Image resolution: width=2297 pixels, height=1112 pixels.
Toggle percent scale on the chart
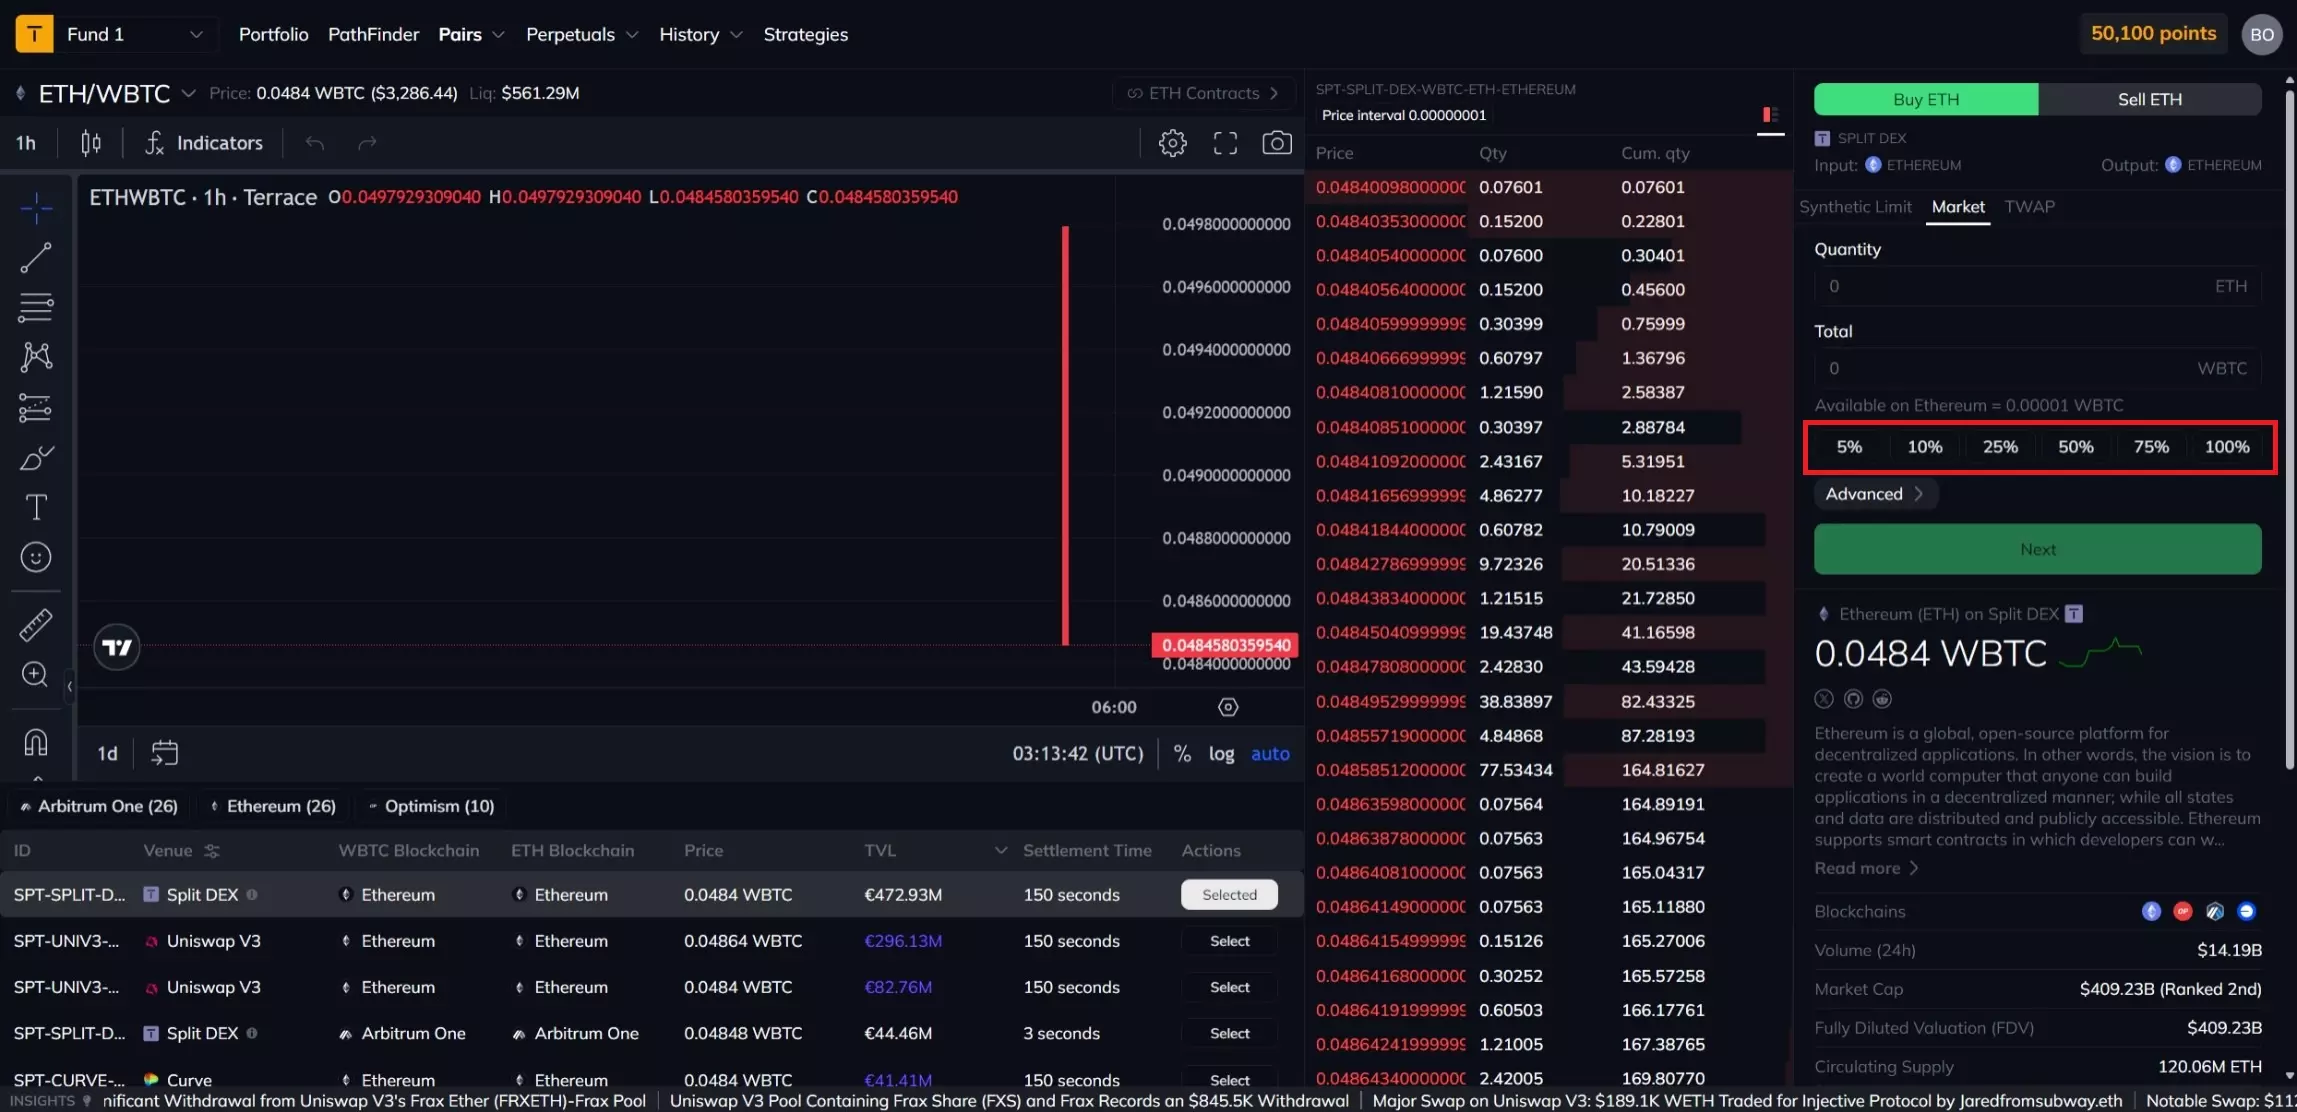click(x=1182, y=754)
